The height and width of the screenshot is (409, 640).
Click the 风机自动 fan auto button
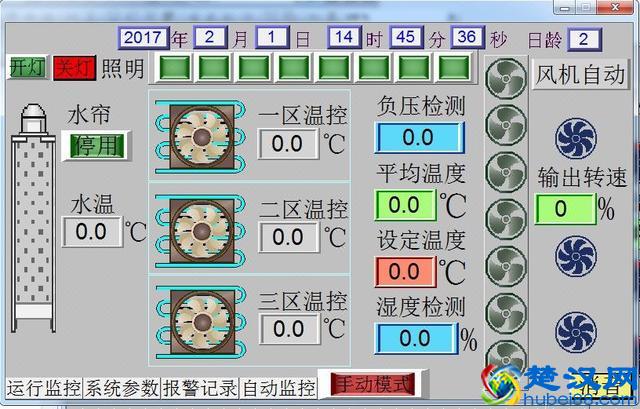pos(580,74)
